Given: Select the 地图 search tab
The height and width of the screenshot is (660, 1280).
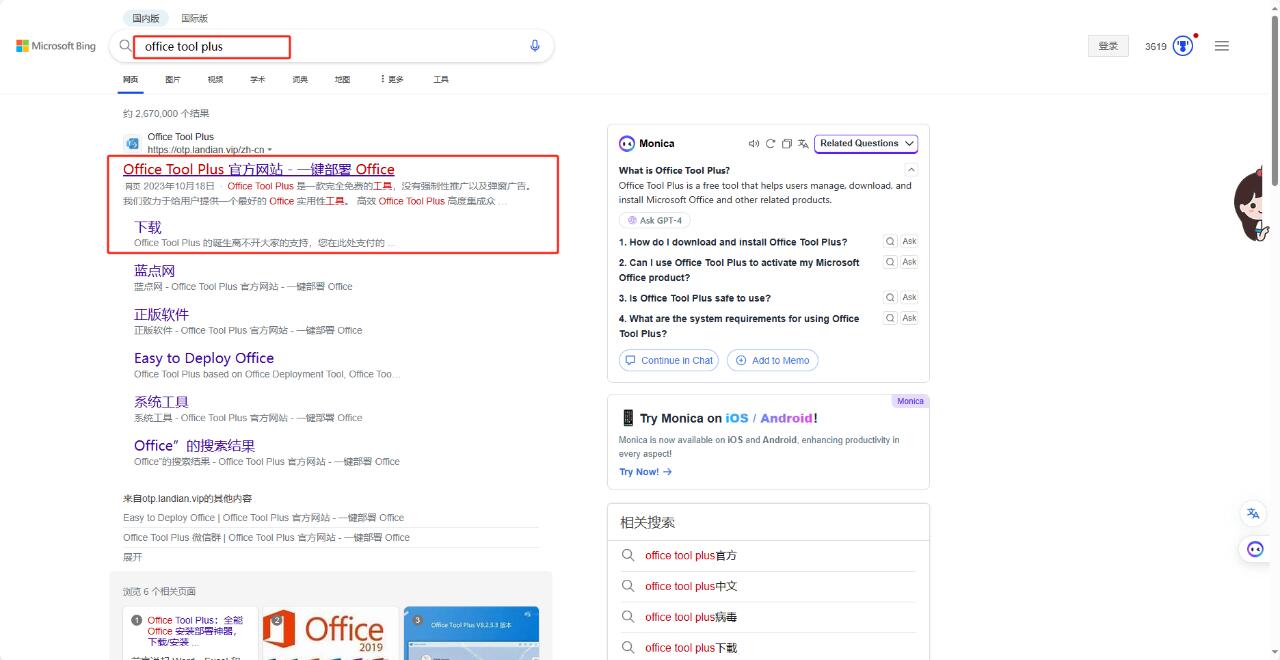Looking at the screenshot, I should (342, 79).
